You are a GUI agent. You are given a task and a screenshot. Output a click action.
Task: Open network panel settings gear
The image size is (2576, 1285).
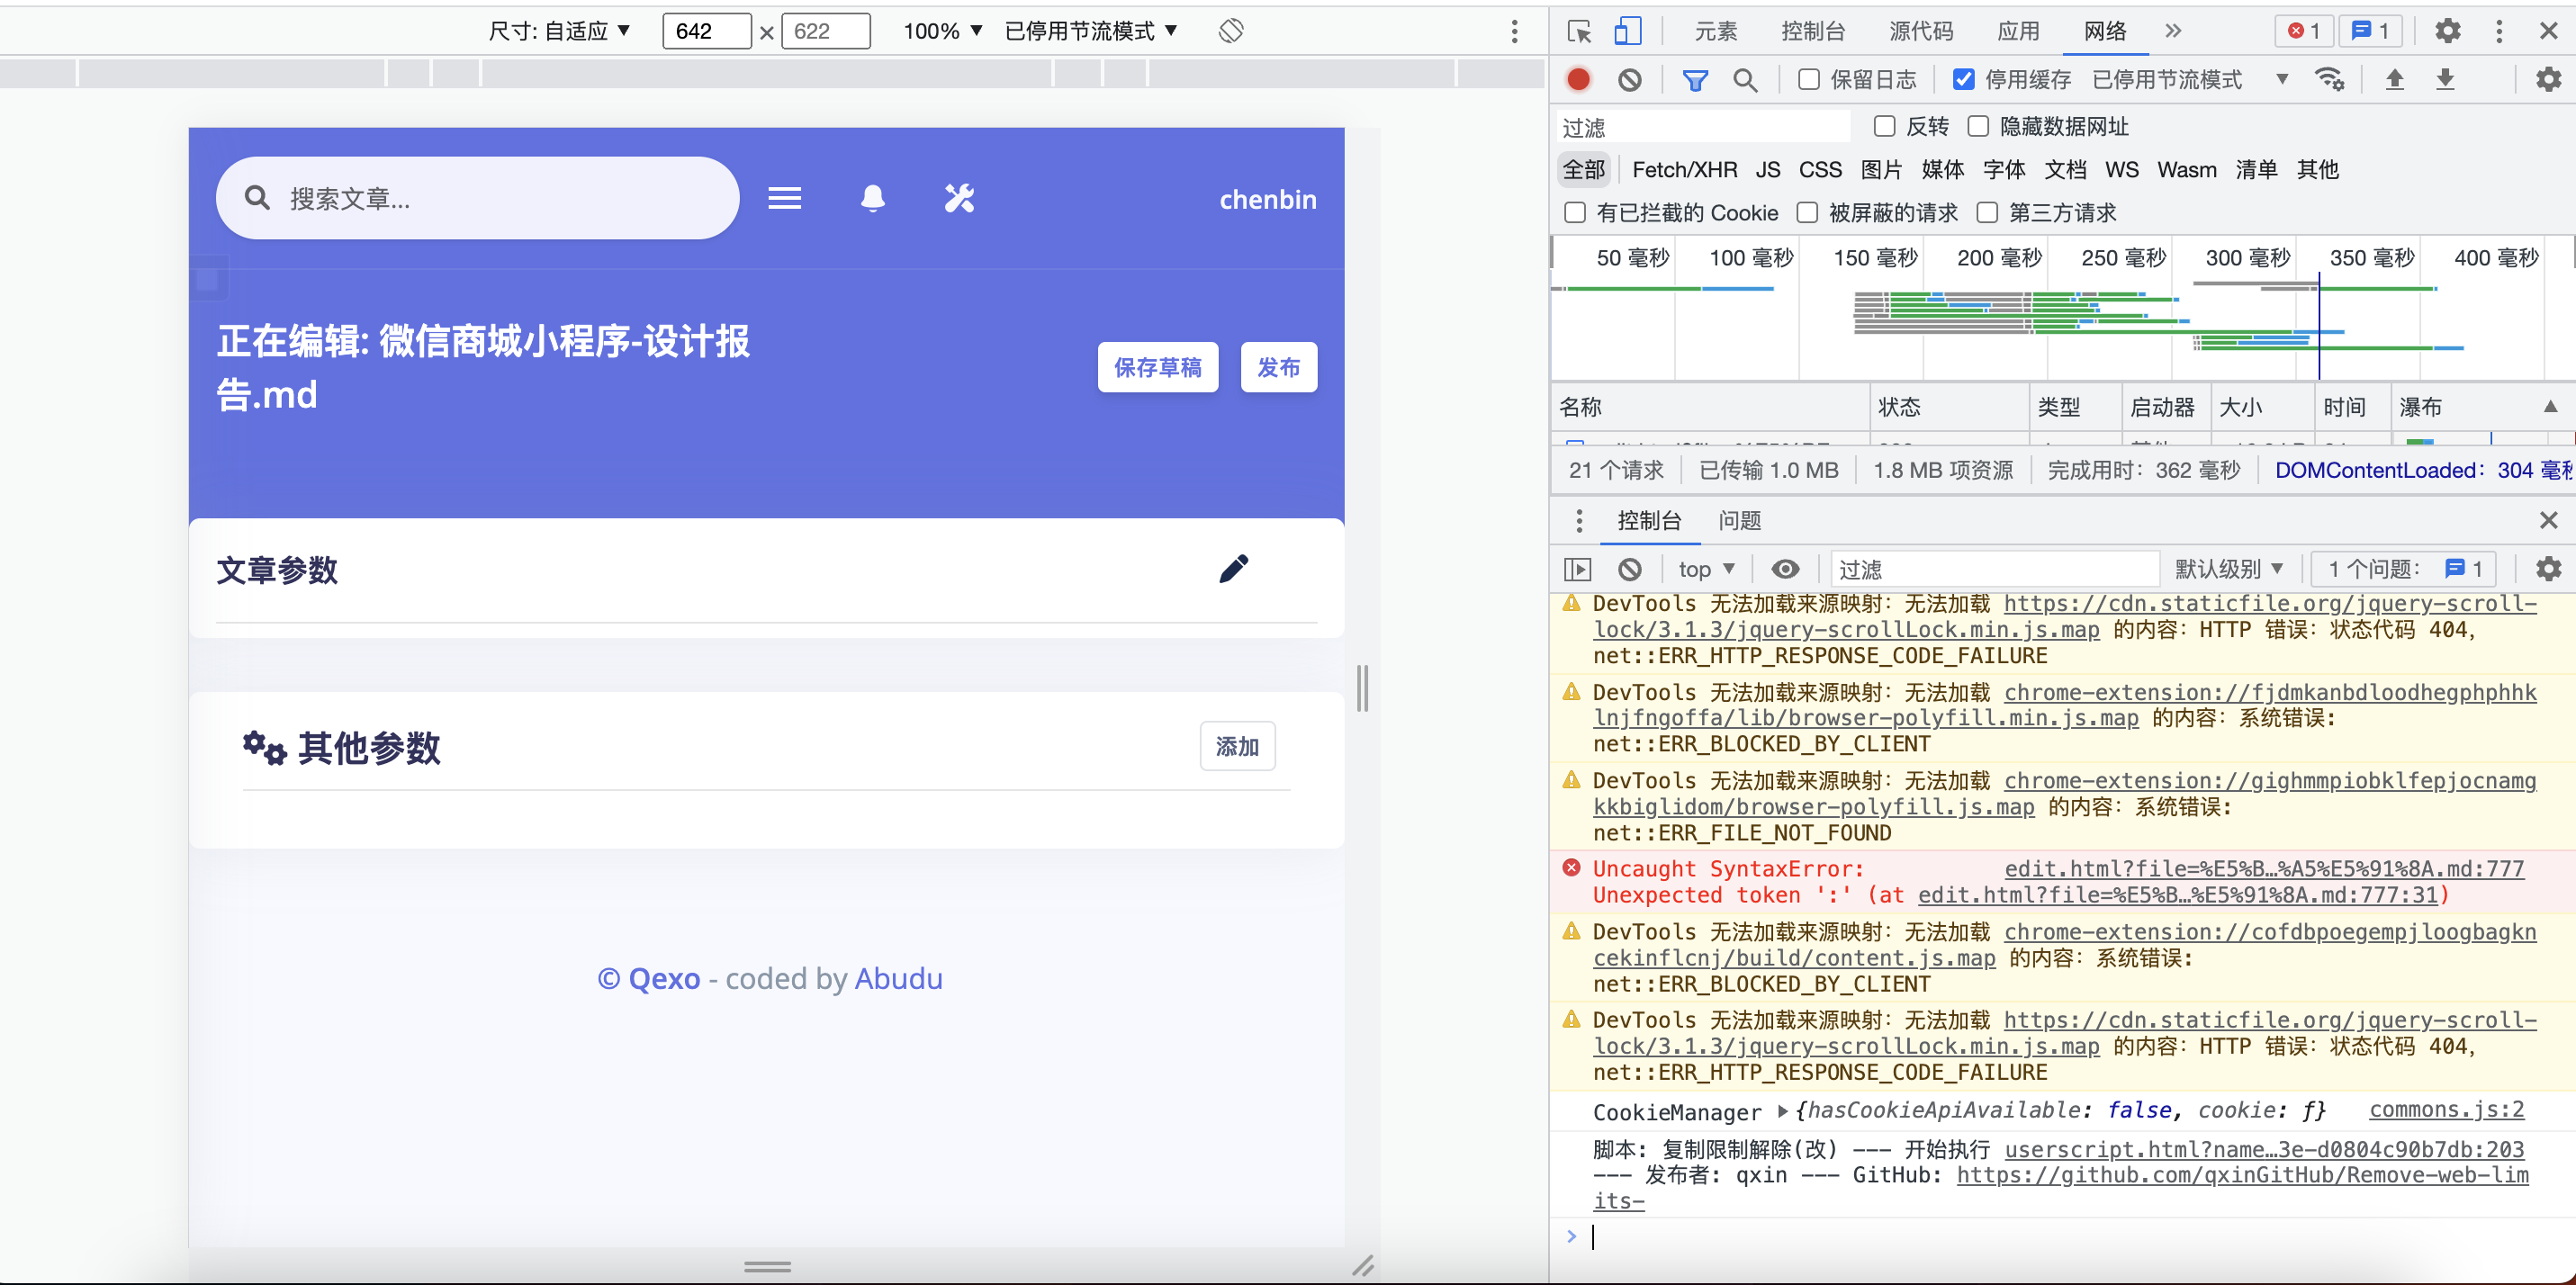2548,79
